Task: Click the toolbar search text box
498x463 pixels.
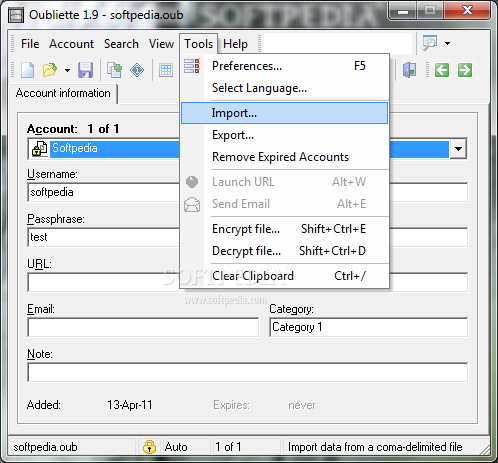Action: click(x=337, y=43)
